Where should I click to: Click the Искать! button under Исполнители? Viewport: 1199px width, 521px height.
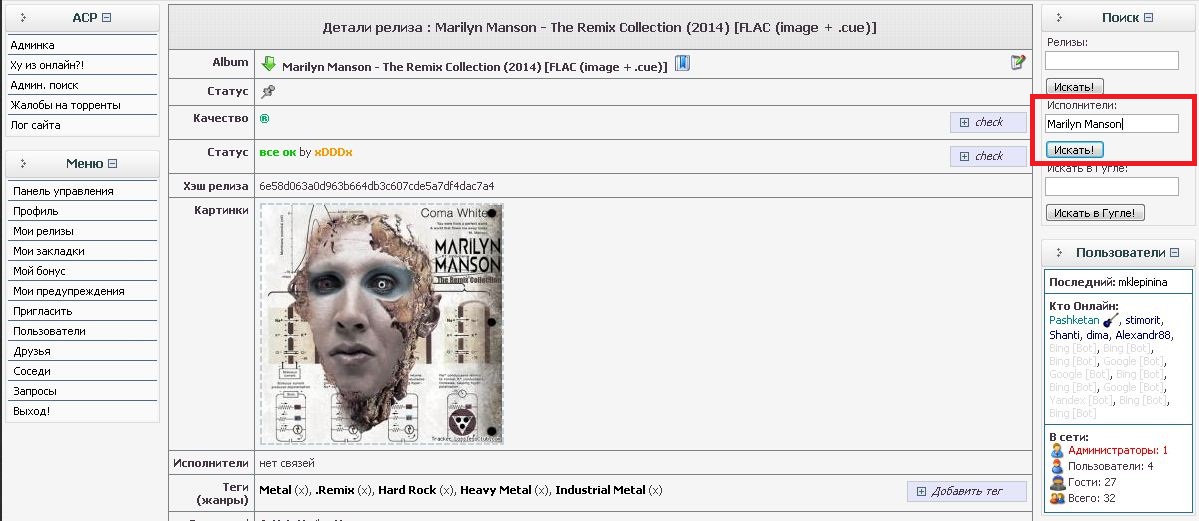pyautogui.click(x=1074, y=149)
